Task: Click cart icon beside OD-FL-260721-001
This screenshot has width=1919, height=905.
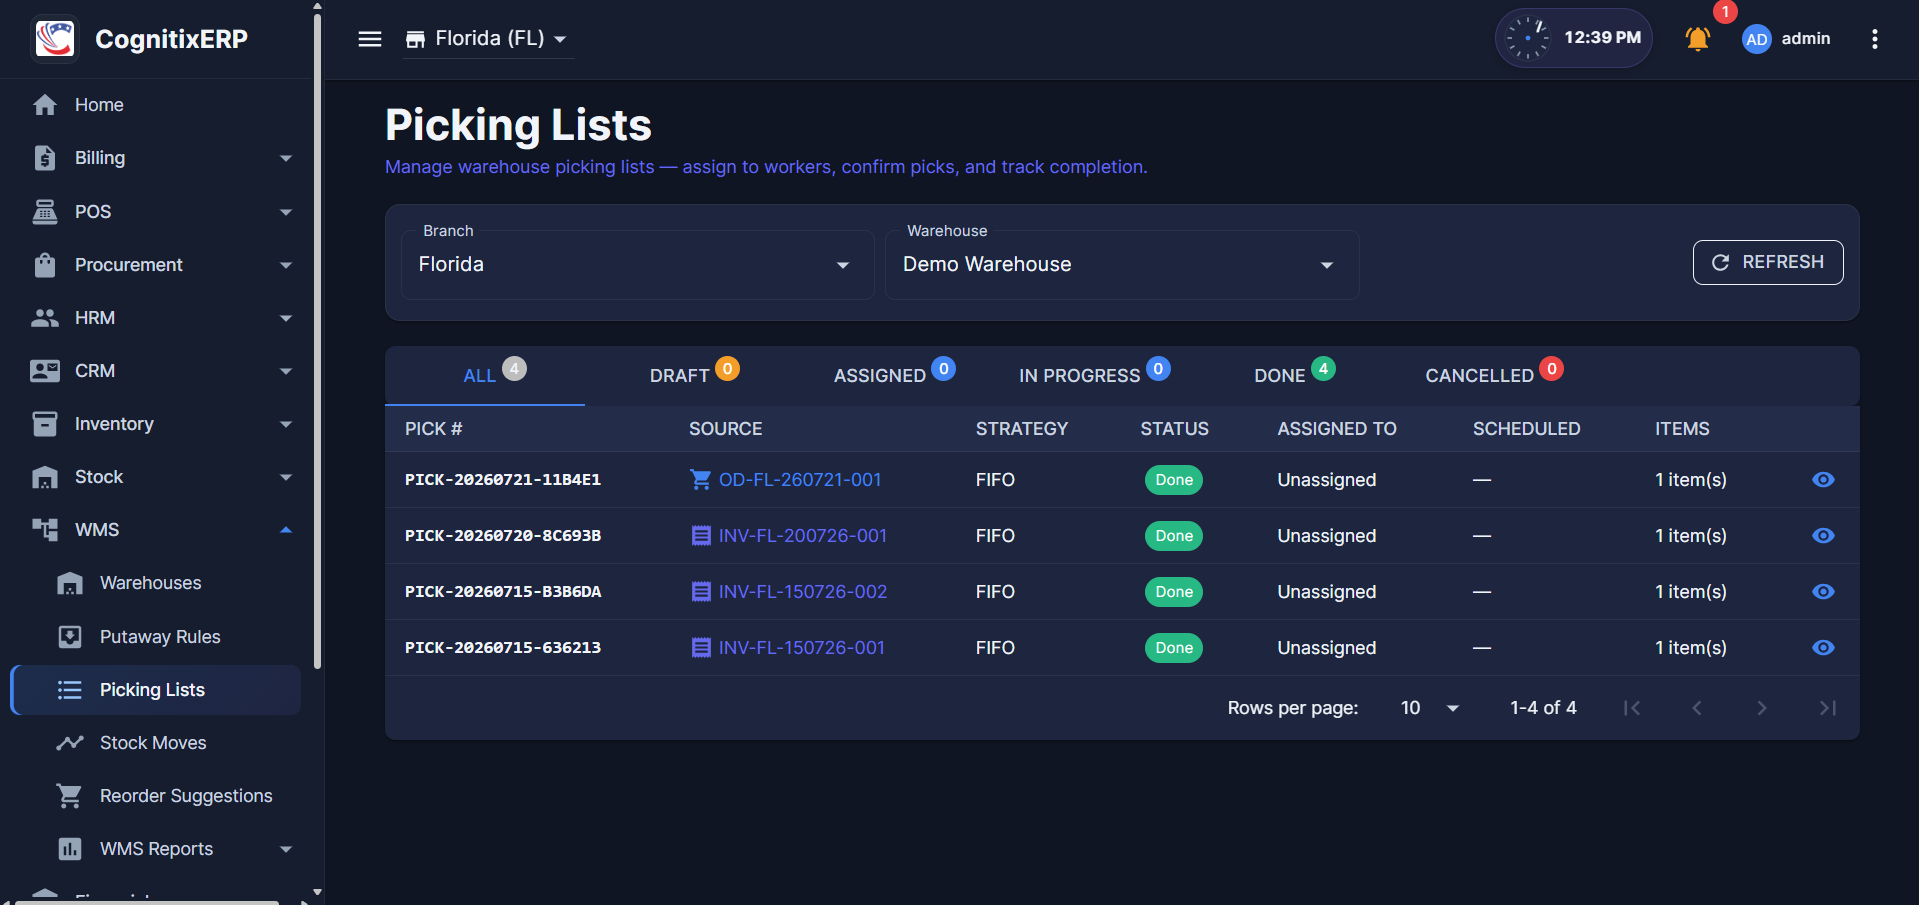Action: 701,480
